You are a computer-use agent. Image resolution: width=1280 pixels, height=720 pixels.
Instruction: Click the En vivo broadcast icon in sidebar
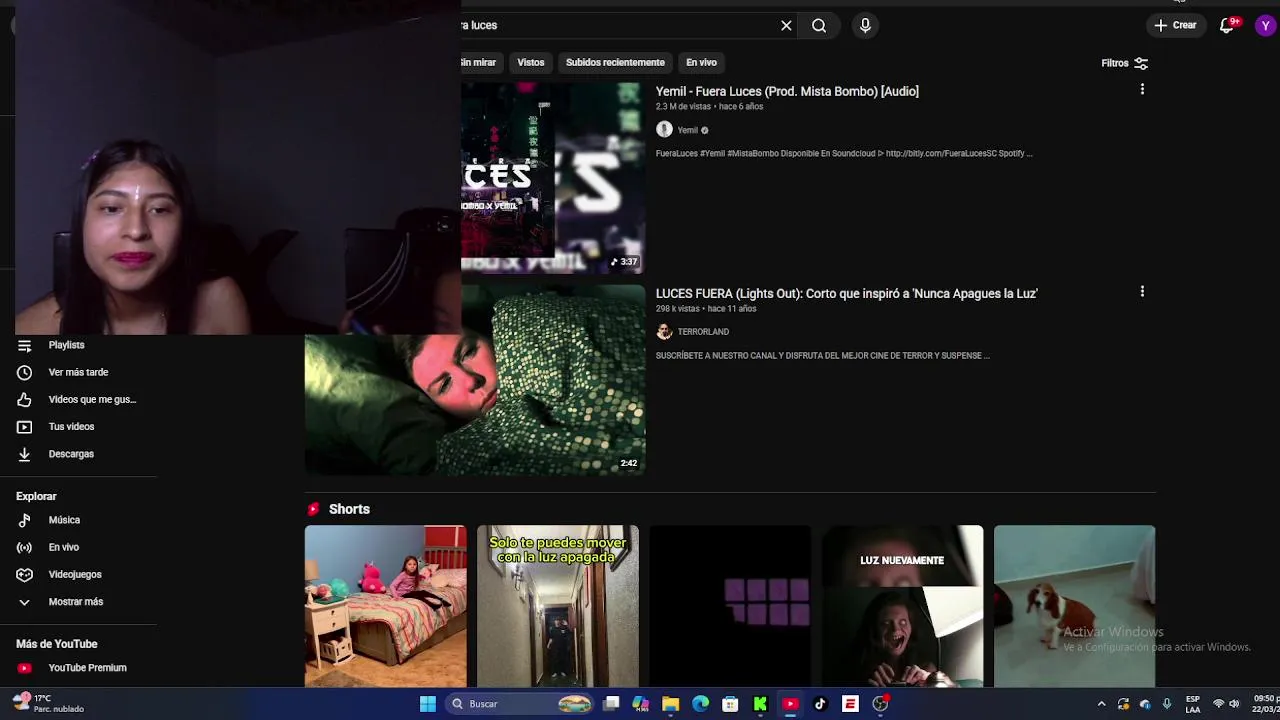(x=25, y=547)
